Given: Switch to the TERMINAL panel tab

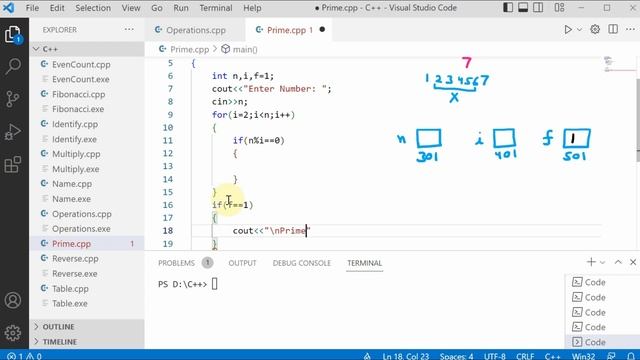Looking at the screenshot, I should point(364,263).
